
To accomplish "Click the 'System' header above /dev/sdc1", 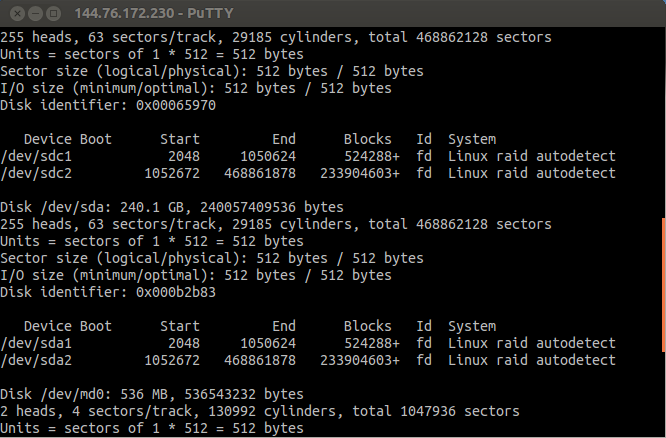I will 472,139.
